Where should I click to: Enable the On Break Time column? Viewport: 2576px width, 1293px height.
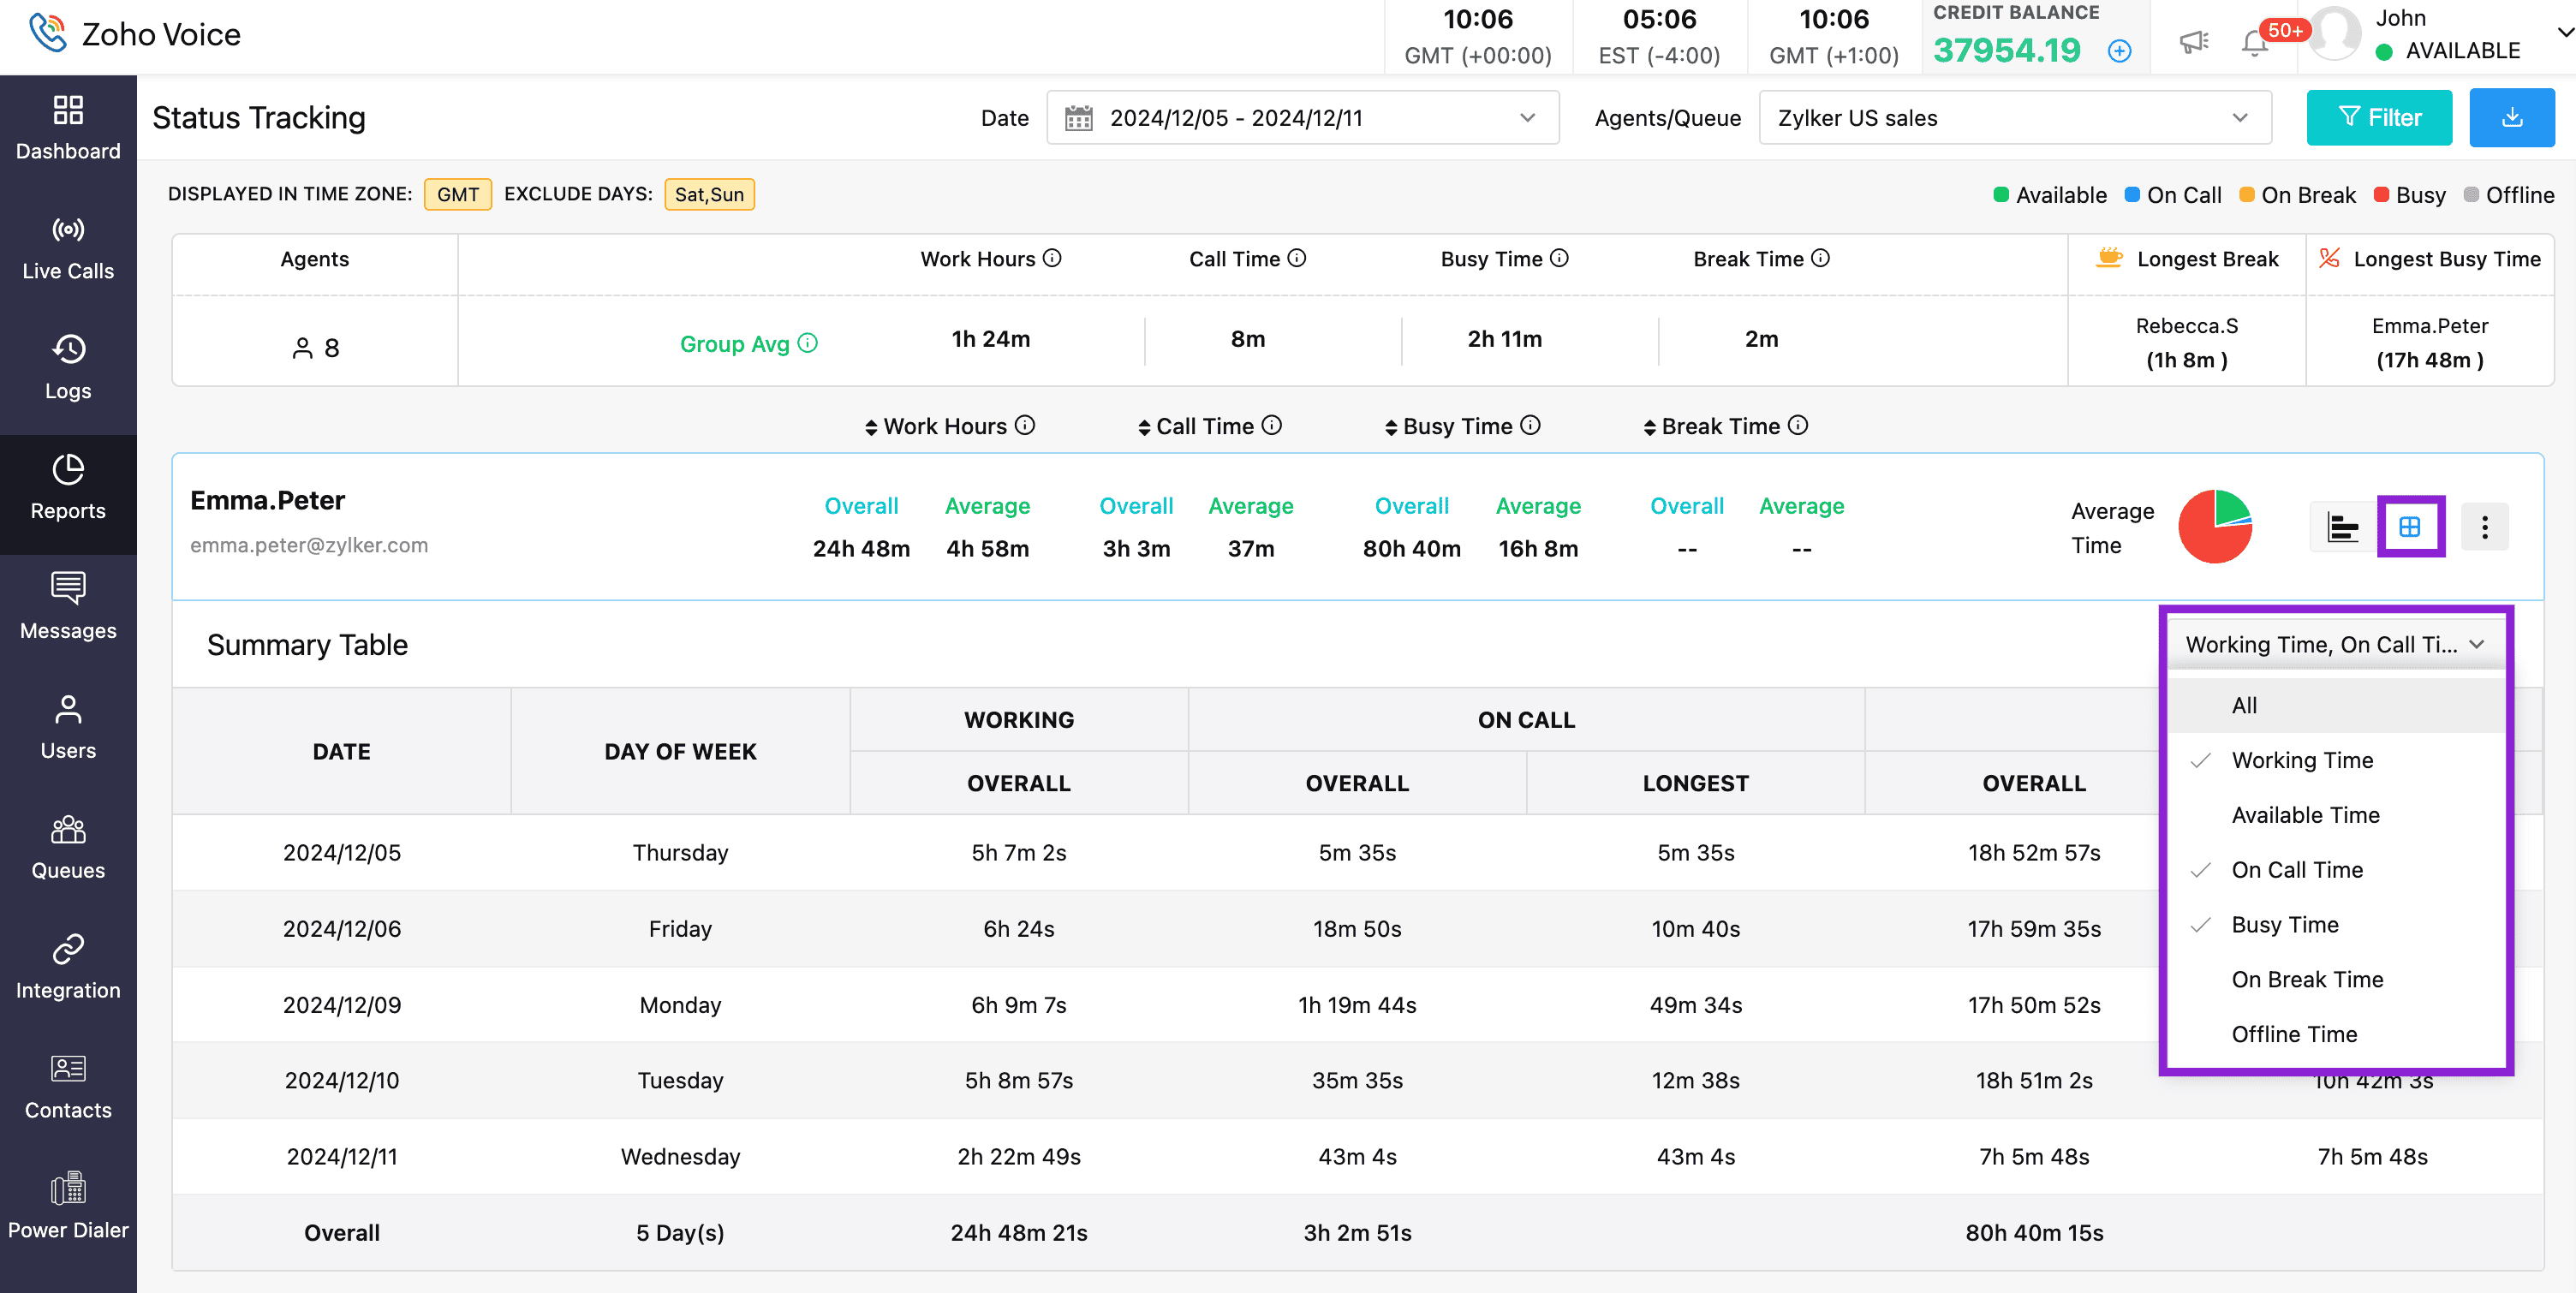(2307, 979)
